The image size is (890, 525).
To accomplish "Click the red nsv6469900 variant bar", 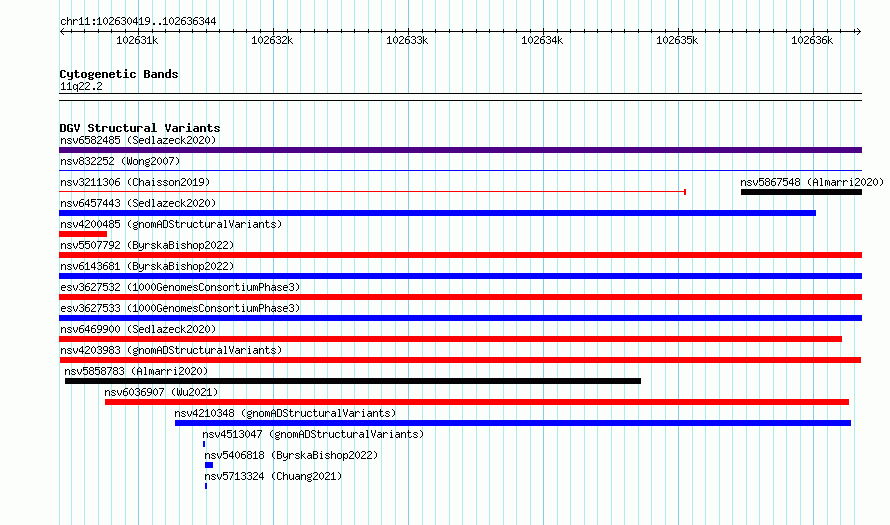I will coord(451,339).
